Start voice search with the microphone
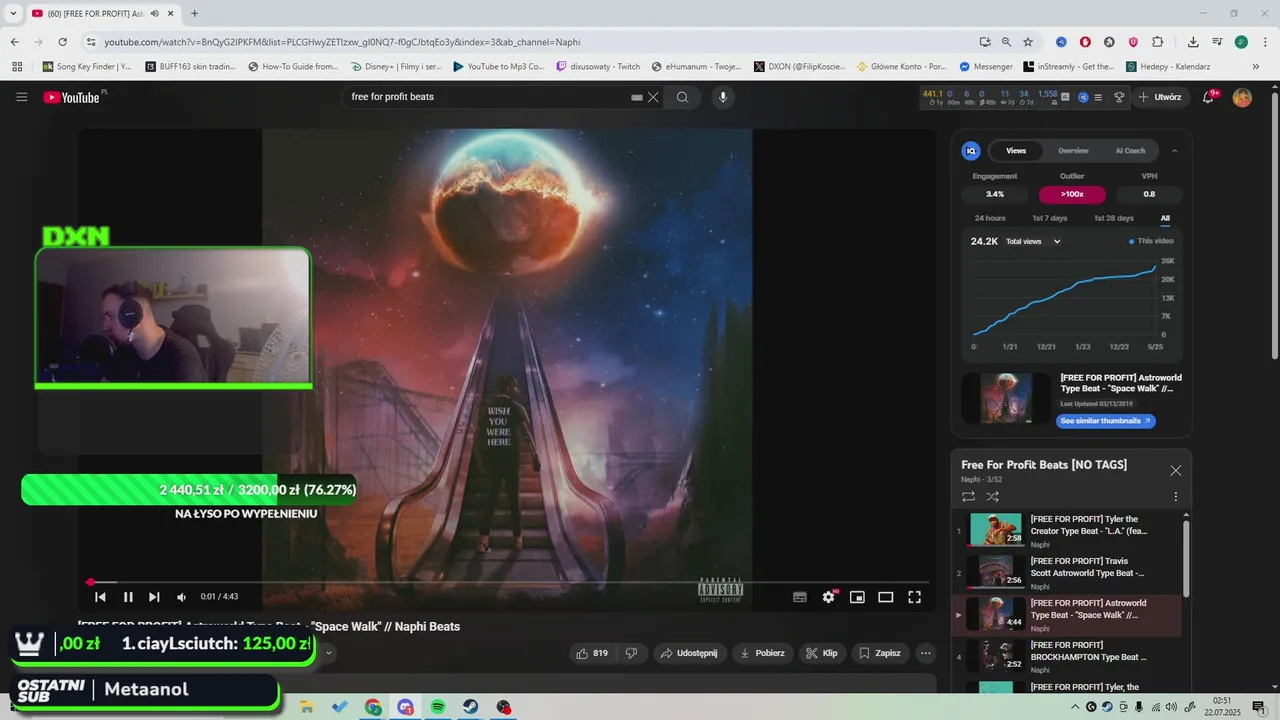Image resolution: width=1280 pixels, height=720 pixels. point(723,97)
